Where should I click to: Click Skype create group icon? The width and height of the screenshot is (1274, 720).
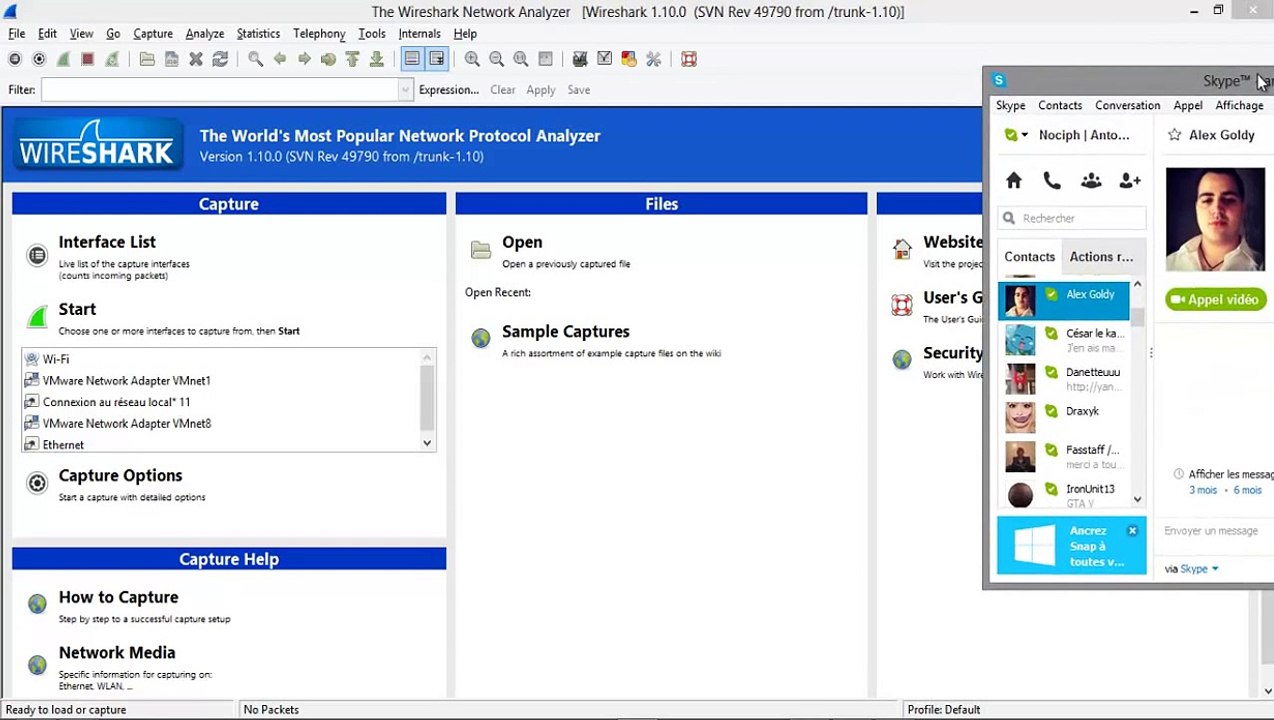tap(1091, 181)
